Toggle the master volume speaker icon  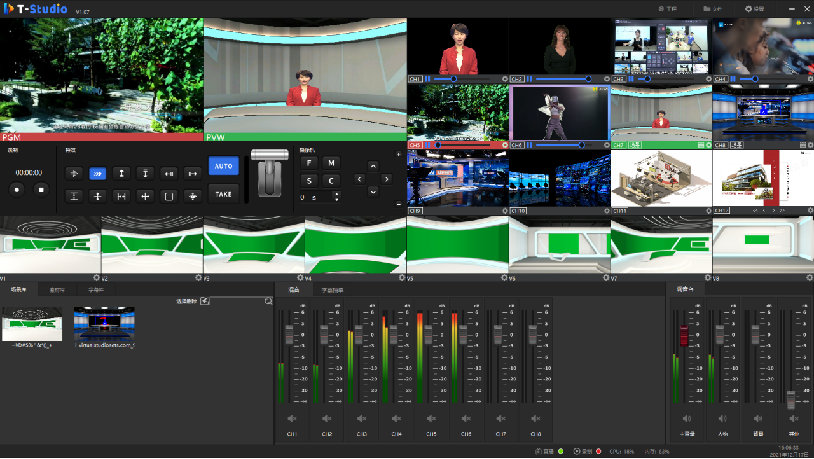coord(686,418)
